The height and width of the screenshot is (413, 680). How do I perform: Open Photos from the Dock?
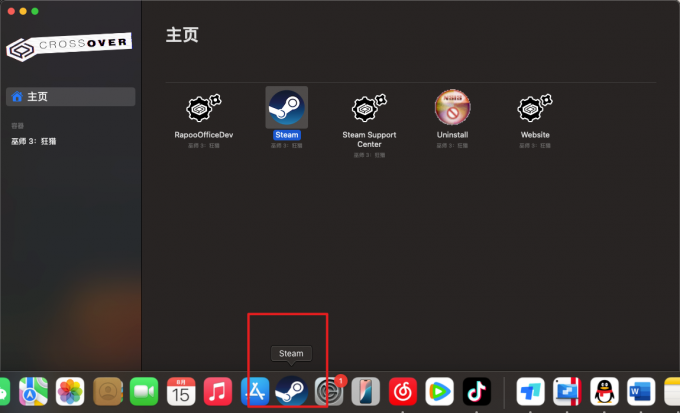(70, 392)
